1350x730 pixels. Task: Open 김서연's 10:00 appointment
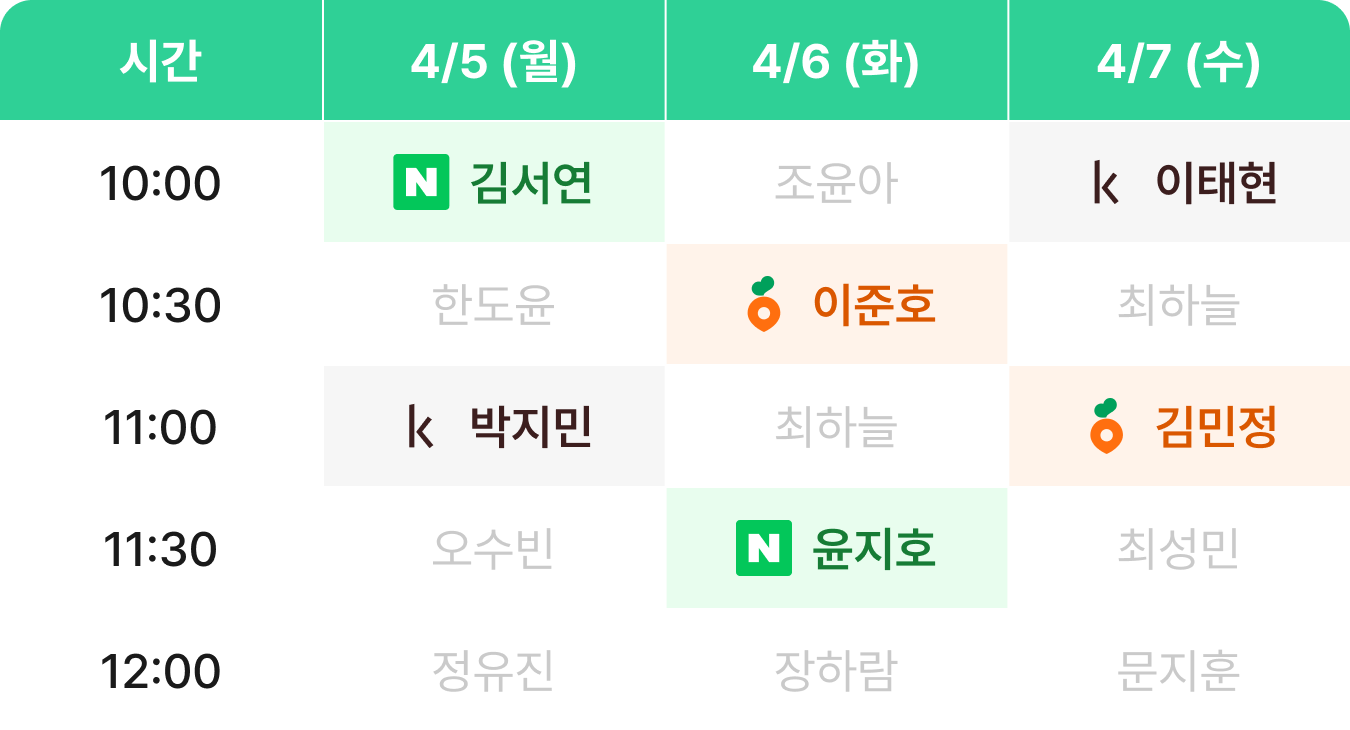coord(531,183)
